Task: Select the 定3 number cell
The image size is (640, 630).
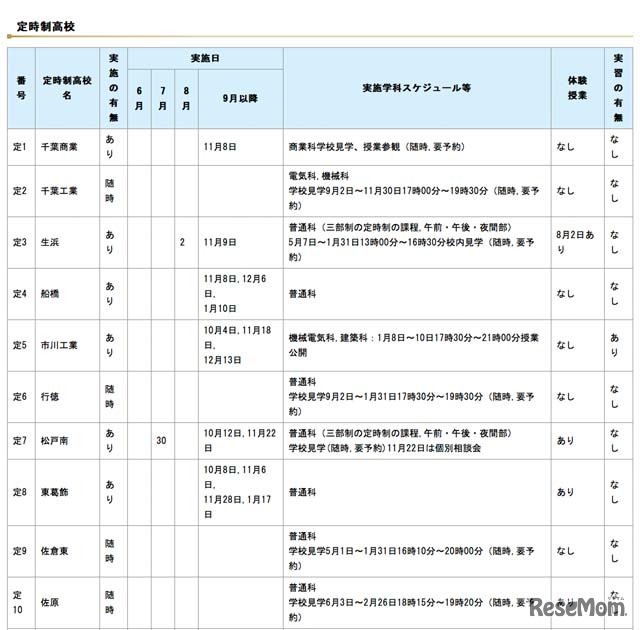Action: pyautogui.click(x=20, y=242)
